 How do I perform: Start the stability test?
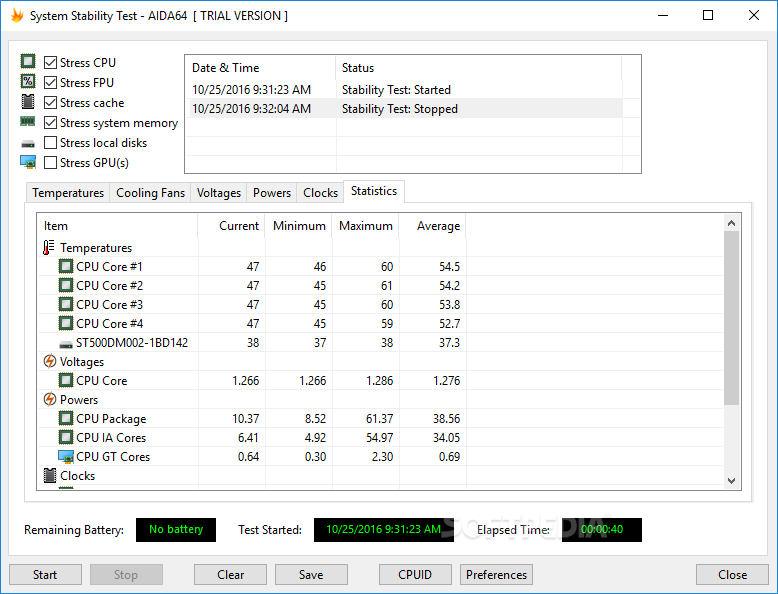pos(45,575)
